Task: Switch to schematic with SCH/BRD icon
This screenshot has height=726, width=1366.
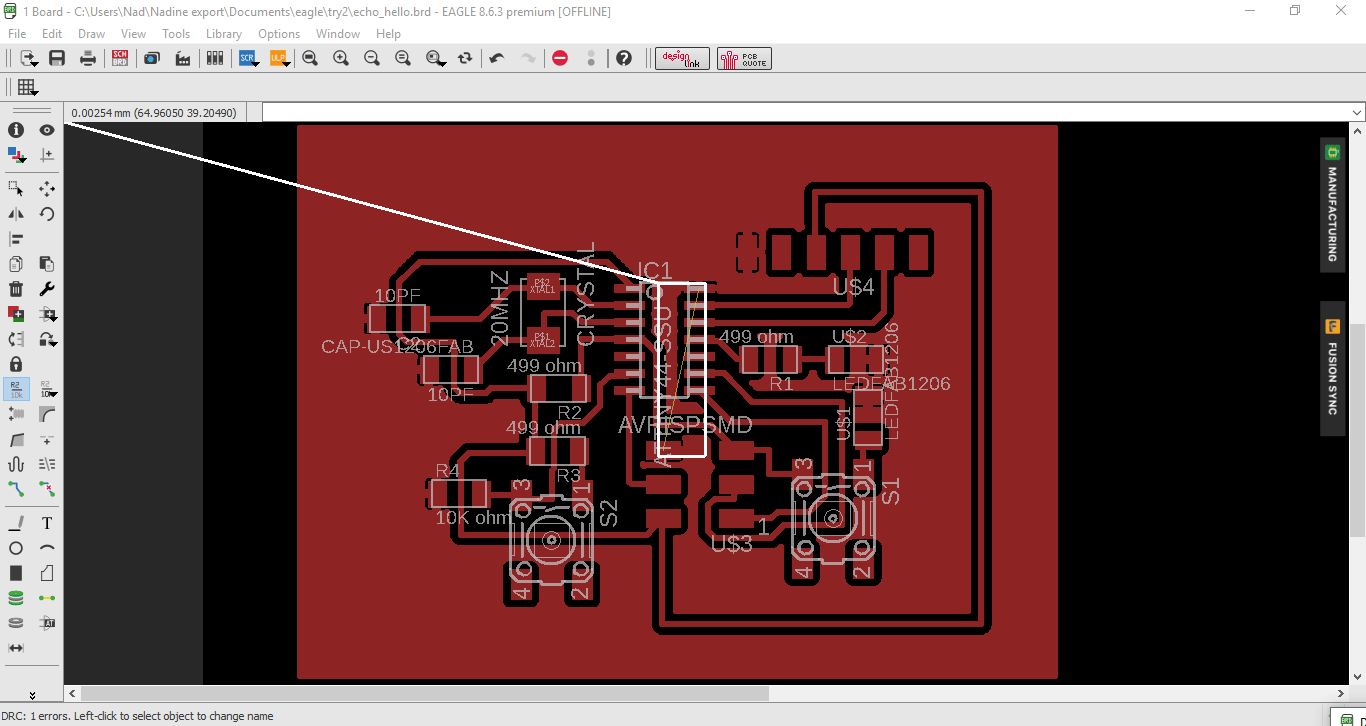Action: 120,58
